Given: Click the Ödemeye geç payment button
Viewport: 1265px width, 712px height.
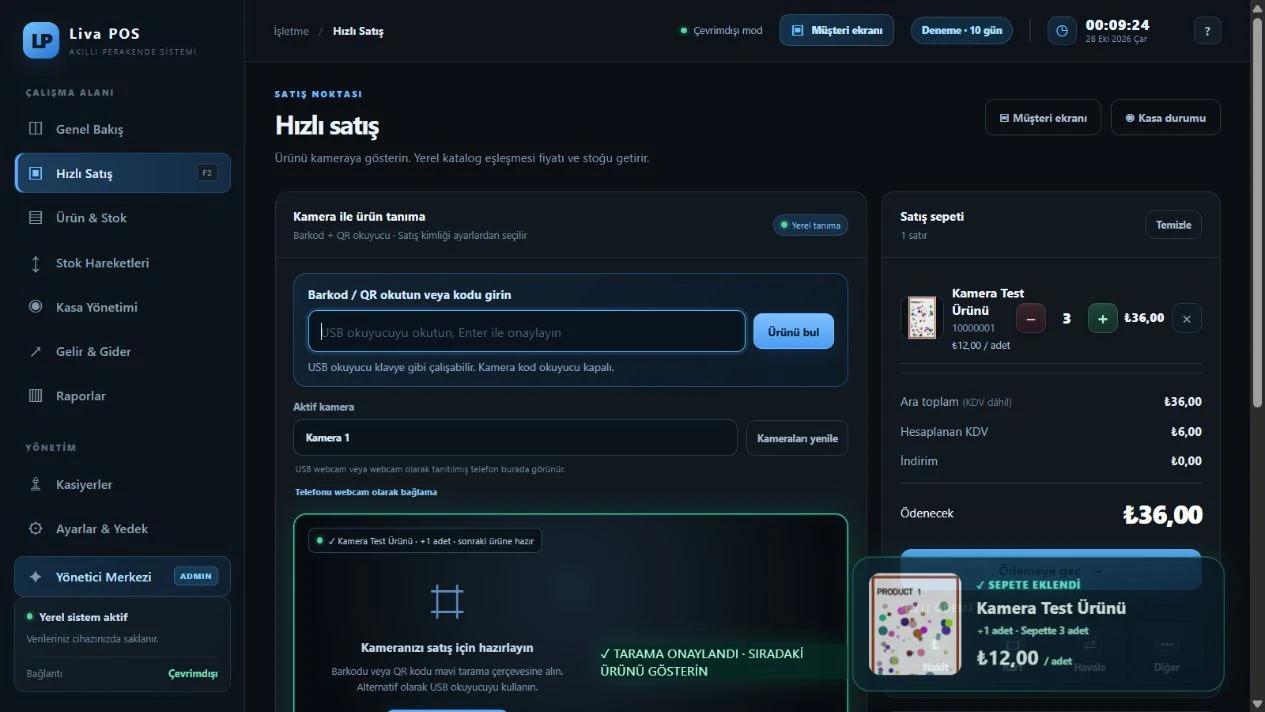Looking at the screenshot, I should tap(1051, 569).
